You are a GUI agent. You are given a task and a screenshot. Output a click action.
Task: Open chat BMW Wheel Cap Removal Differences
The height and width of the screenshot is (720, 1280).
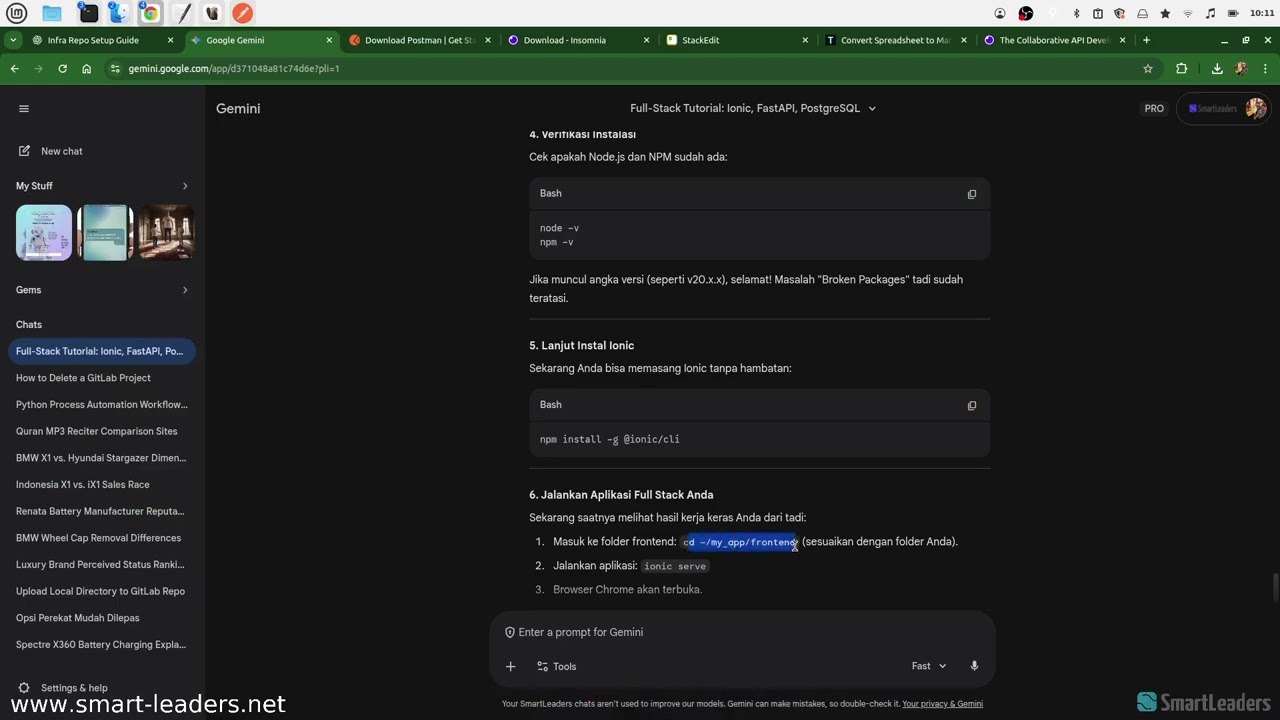click(100, 538)
